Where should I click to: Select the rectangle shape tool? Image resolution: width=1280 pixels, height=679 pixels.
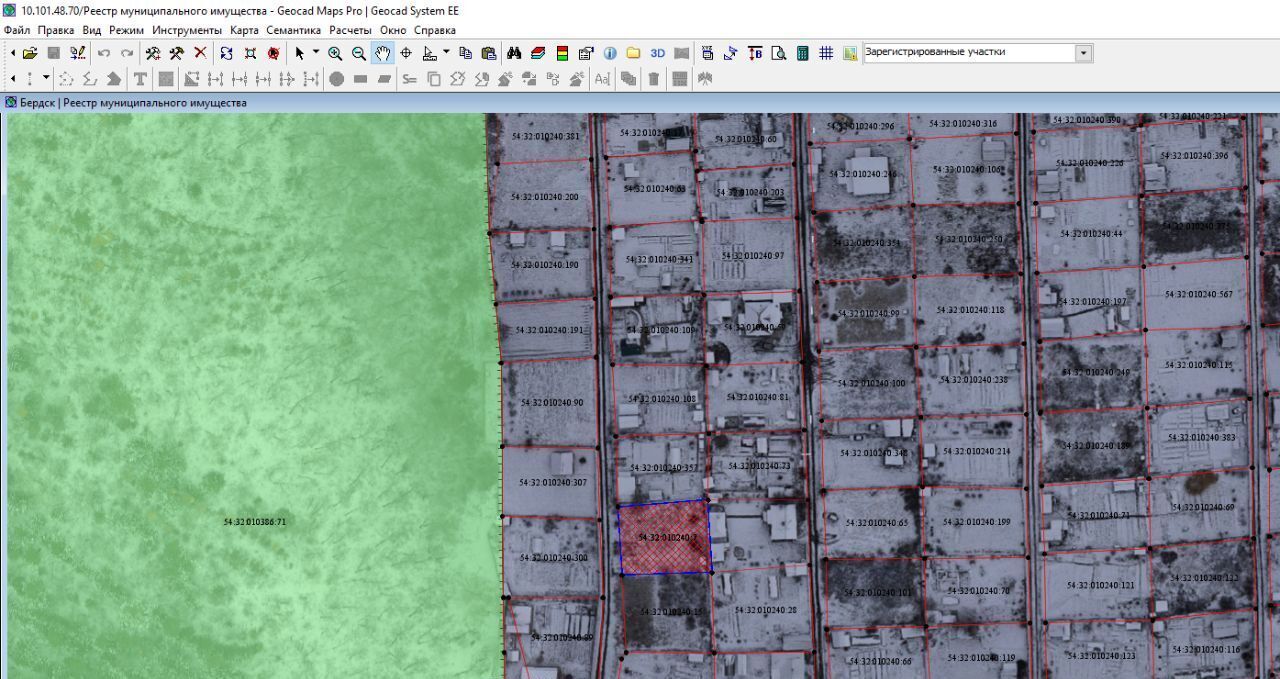pos(360,79)
